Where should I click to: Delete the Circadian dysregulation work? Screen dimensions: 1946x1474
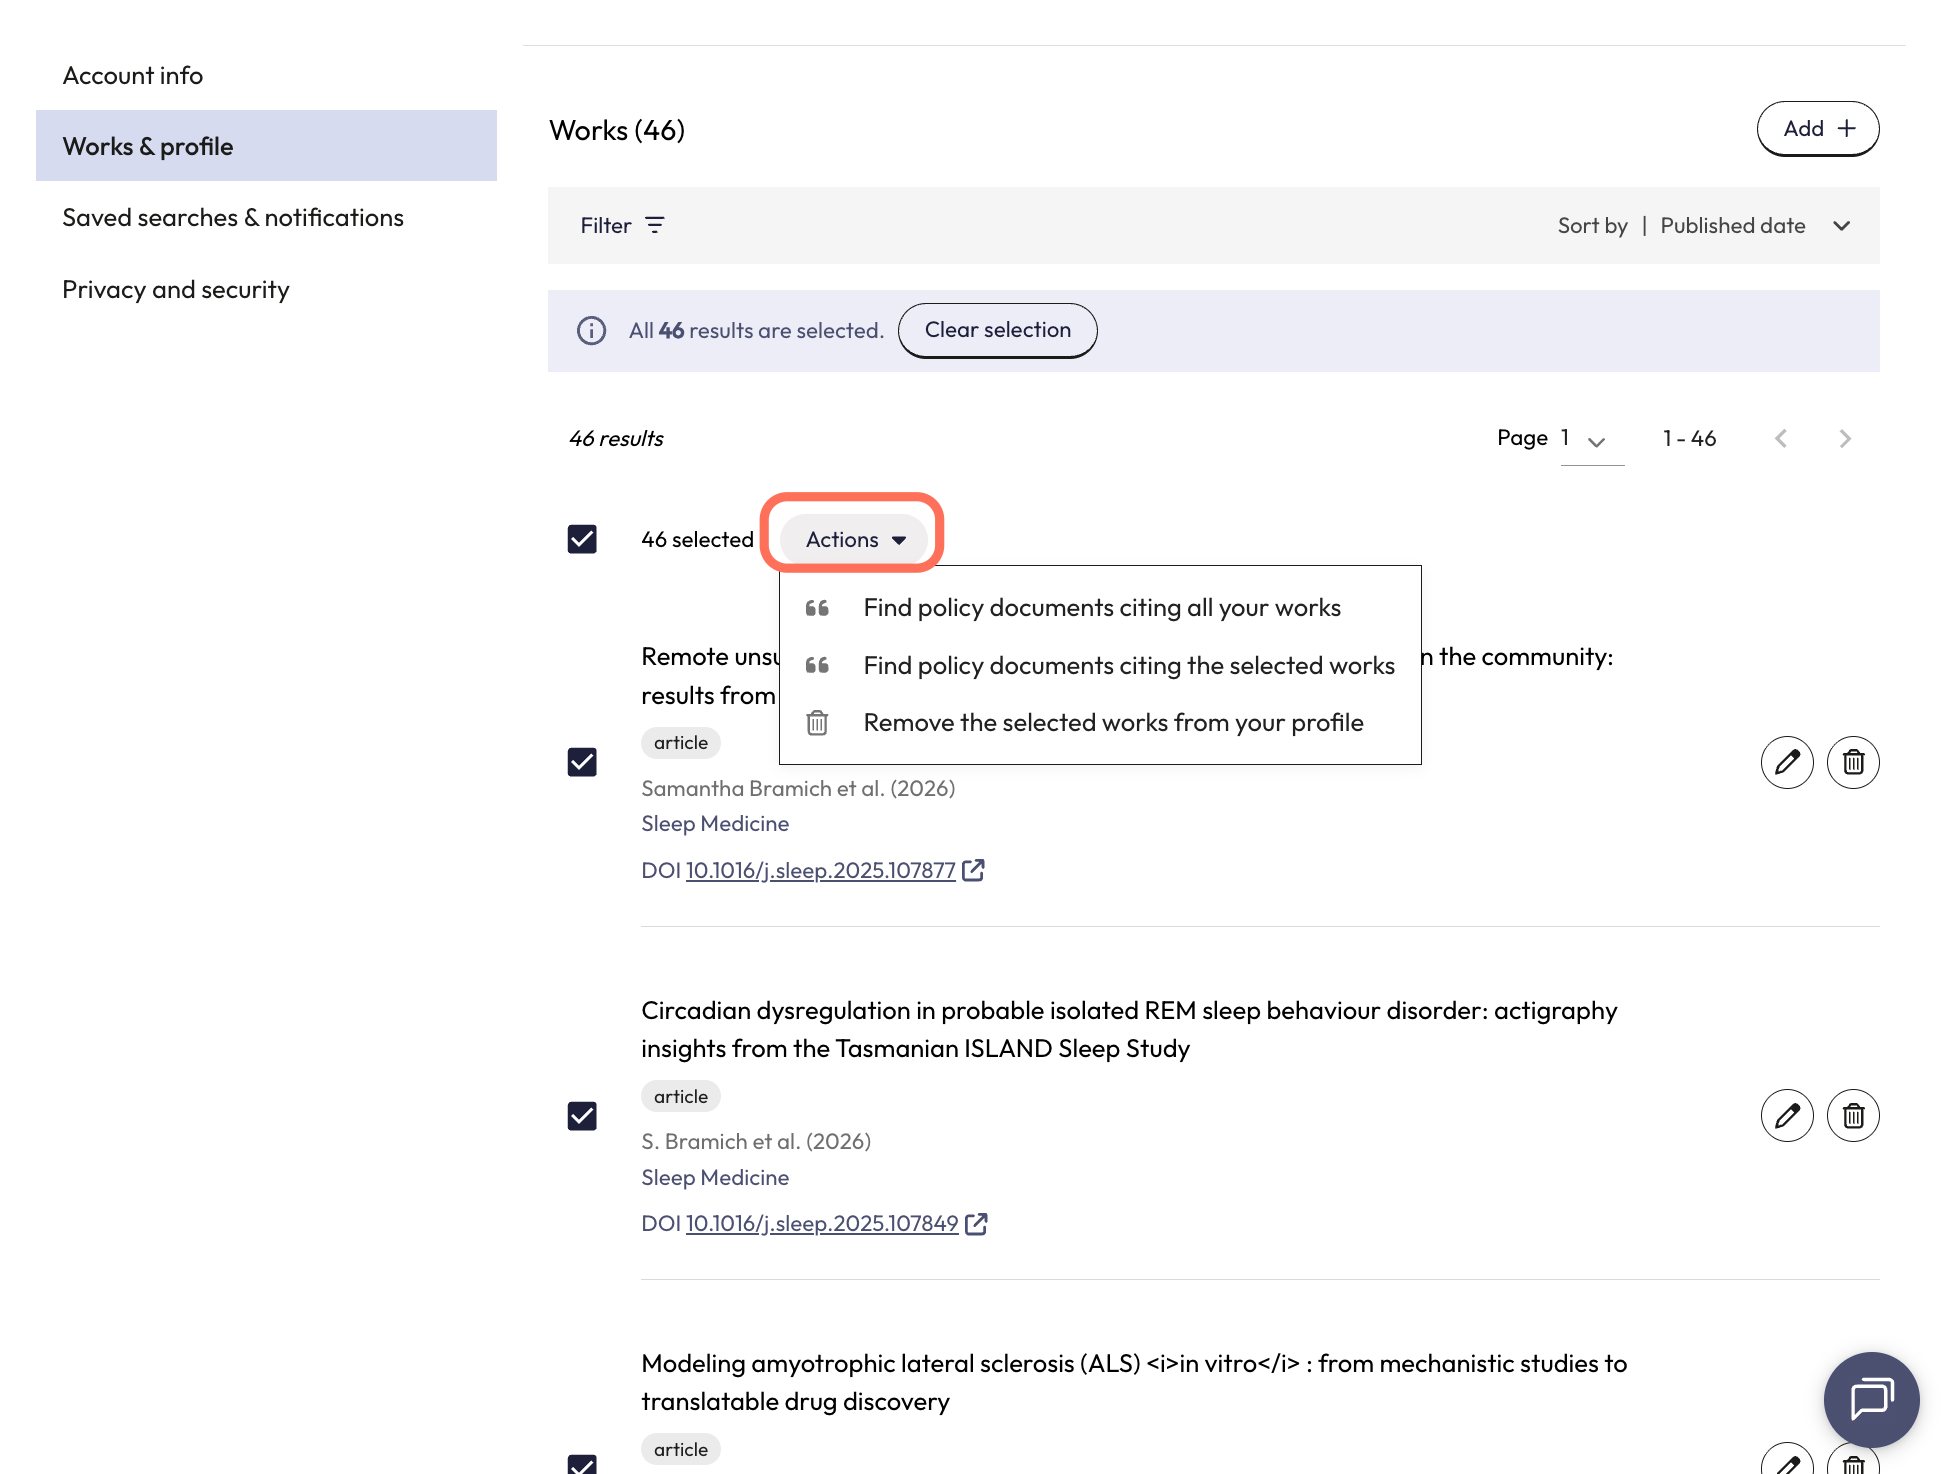(x=1853, y=1115)
